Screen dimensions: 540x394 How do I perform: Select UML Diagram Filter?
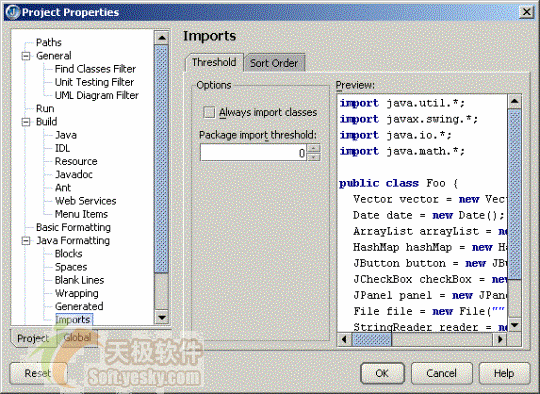[x=97, y=95]
